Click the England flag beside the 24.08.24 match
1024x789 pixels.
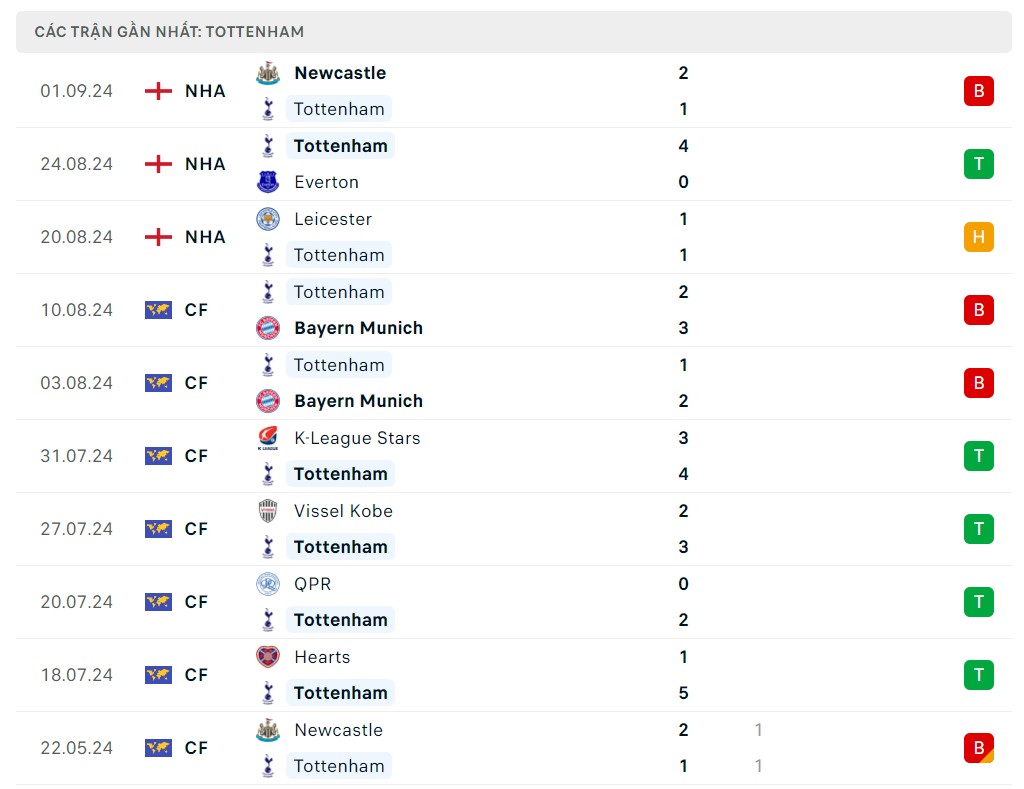pyautogui.click(x=158, y=164)
